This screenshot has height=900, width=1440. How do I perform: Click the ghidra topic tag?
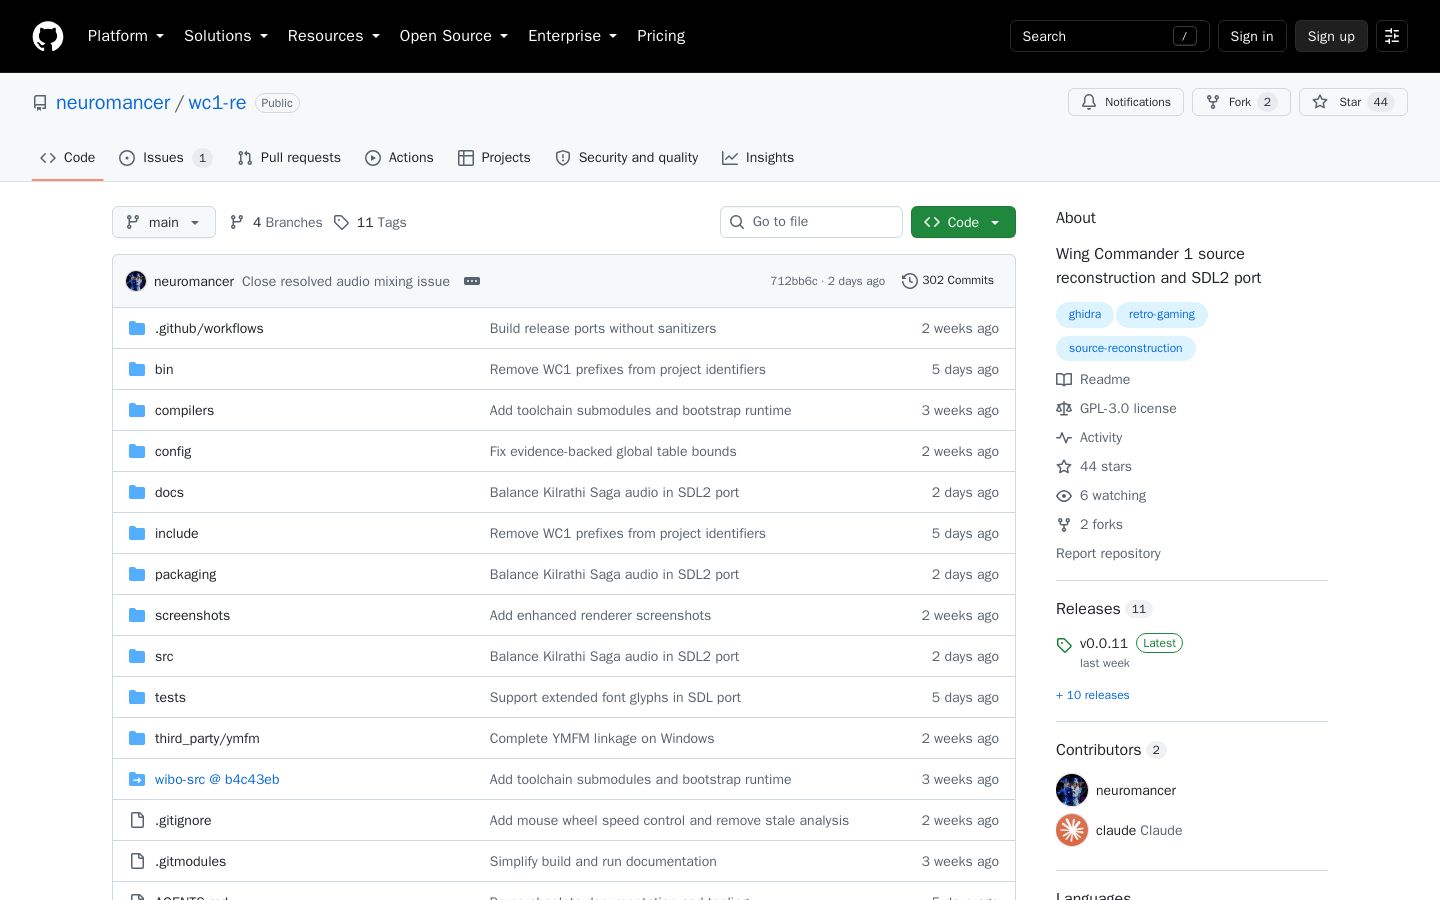click(1084, 314)
